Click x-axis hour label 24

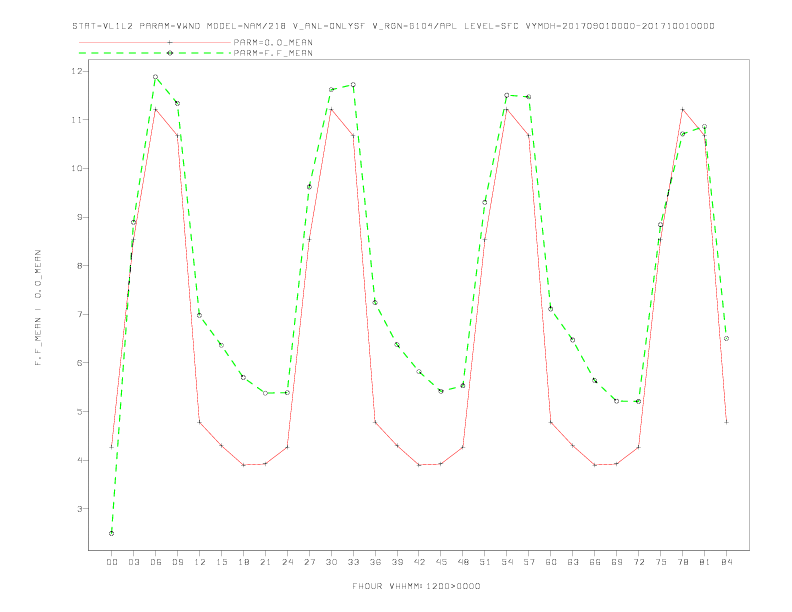pyautogui.click(x=287, y=562)
